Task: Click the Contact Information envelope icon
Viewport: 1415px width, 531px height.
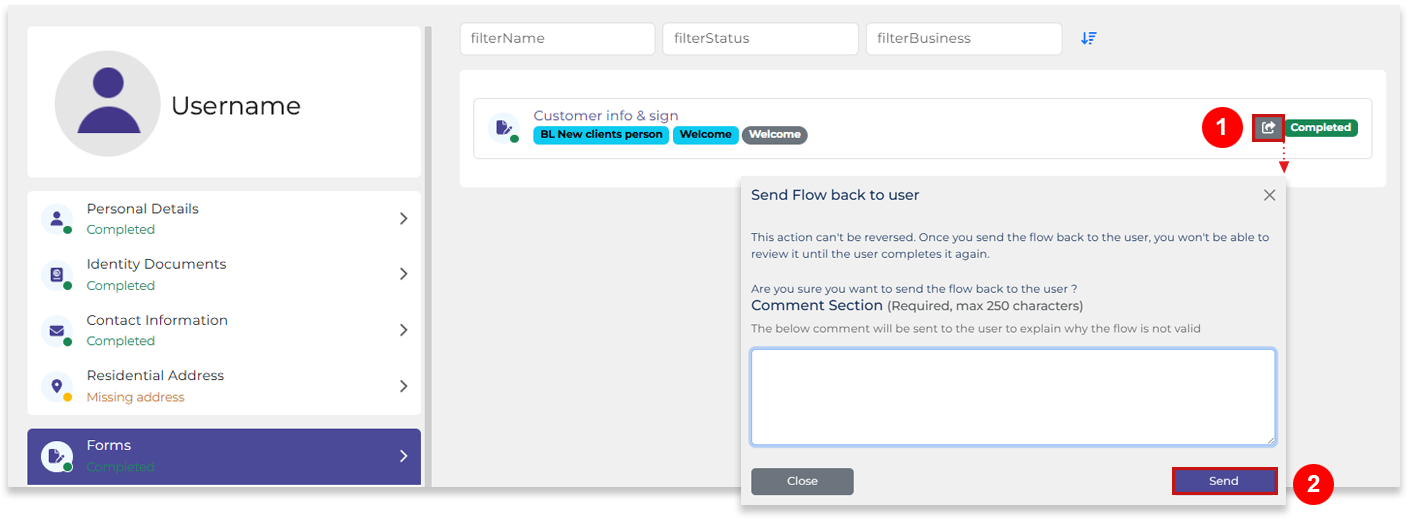Action: (57, 330)
